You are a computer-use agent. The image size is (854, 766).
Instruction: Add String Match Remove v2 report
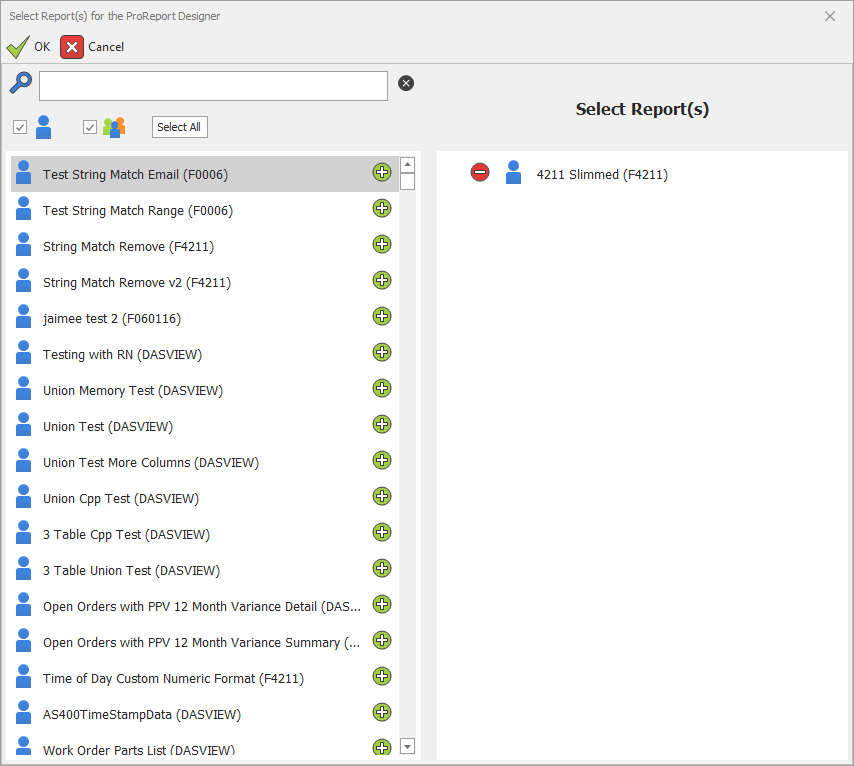pyautogui.click(x=382, y=280)
